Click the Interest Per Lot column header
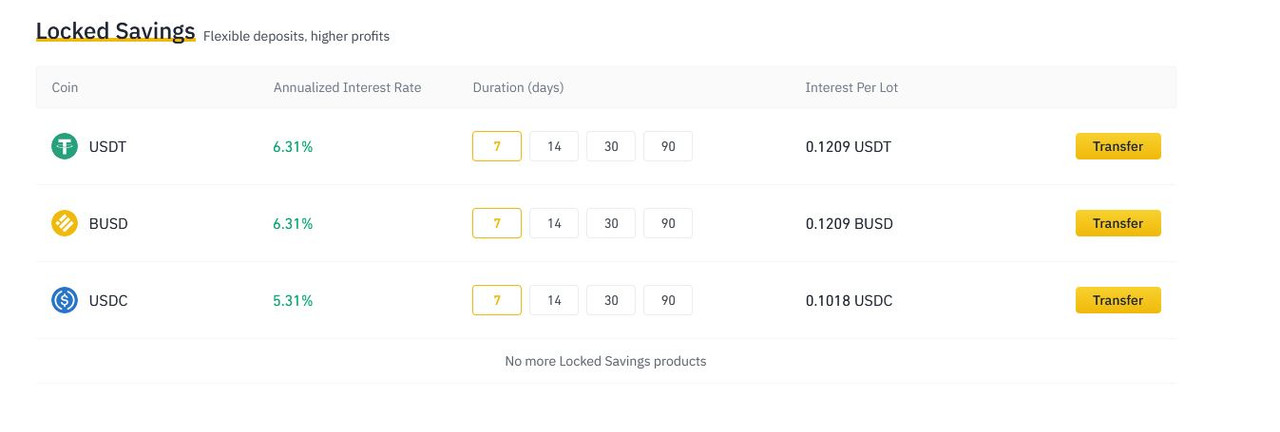Image resolution: width=1280 pixels, height=432 pixels. pyautogui.click(x=851, y=88)
